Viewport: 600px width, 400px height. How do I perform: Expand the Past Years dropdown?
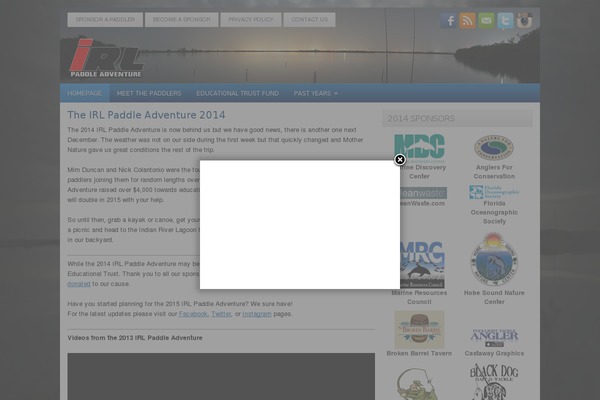[x=315, y=93]
